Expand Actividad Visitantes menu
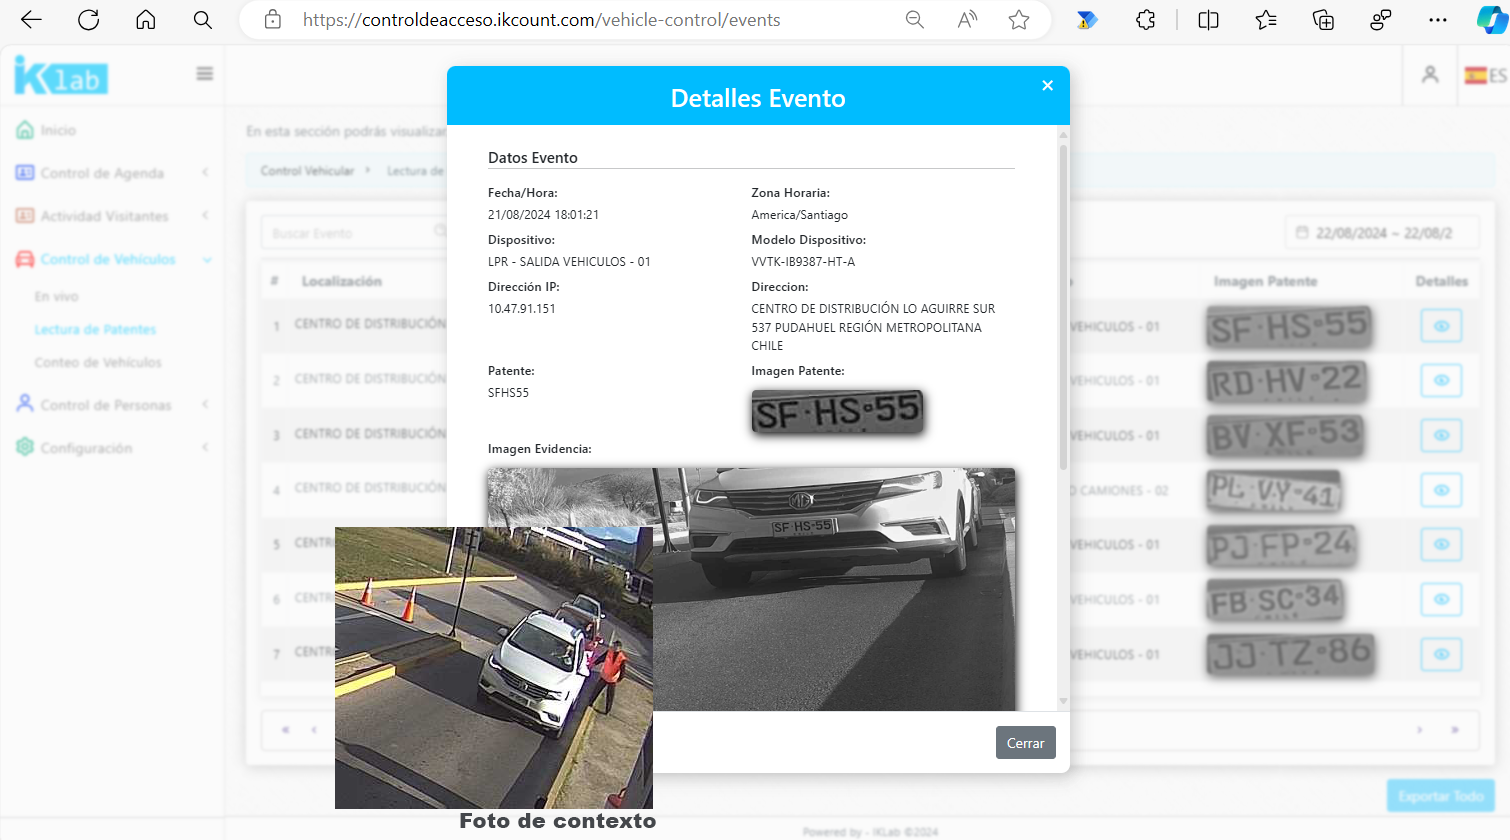1510x840 pixels. click(112, 216)
